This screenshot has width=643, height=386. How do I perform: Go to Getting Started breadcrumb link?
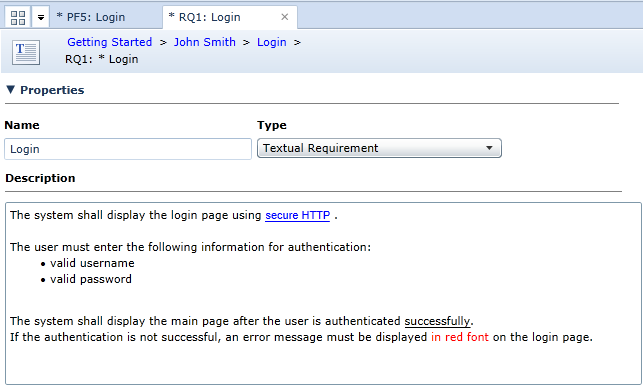[109, 42]
